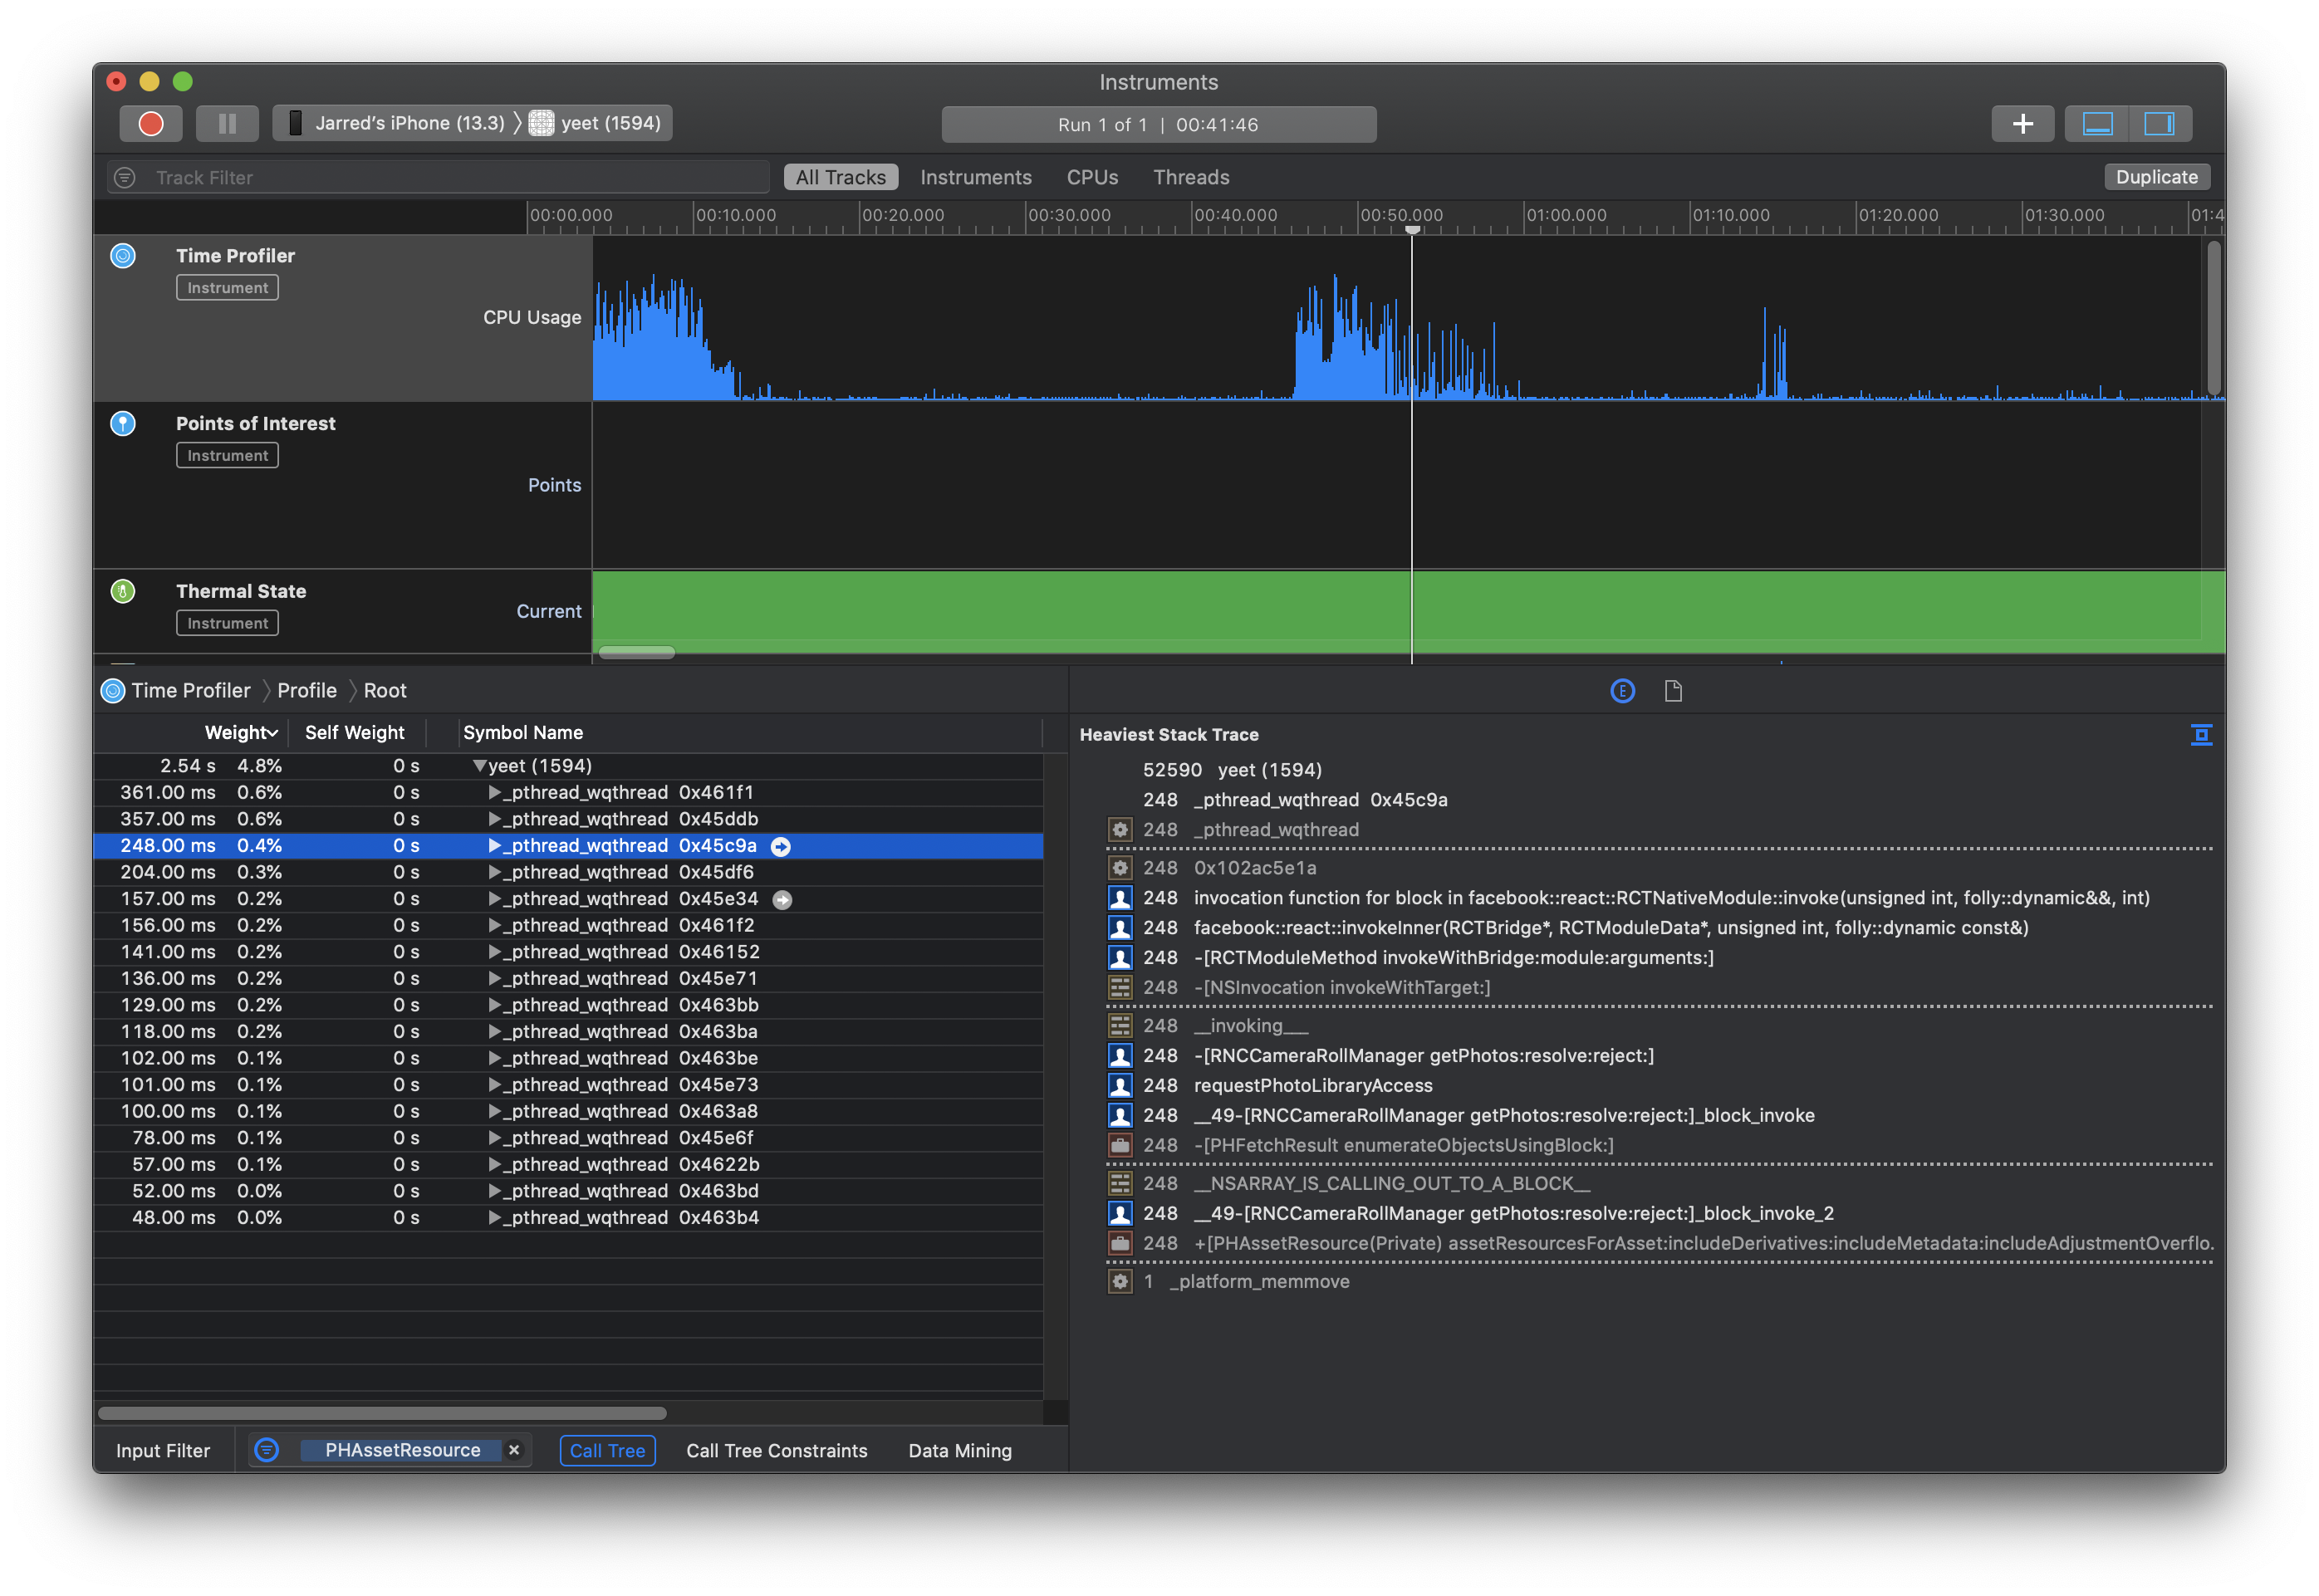Screen dimensions: 2319x1596
Task: Click the document icon beside extended detail
Action: [x=1673, y=691]
